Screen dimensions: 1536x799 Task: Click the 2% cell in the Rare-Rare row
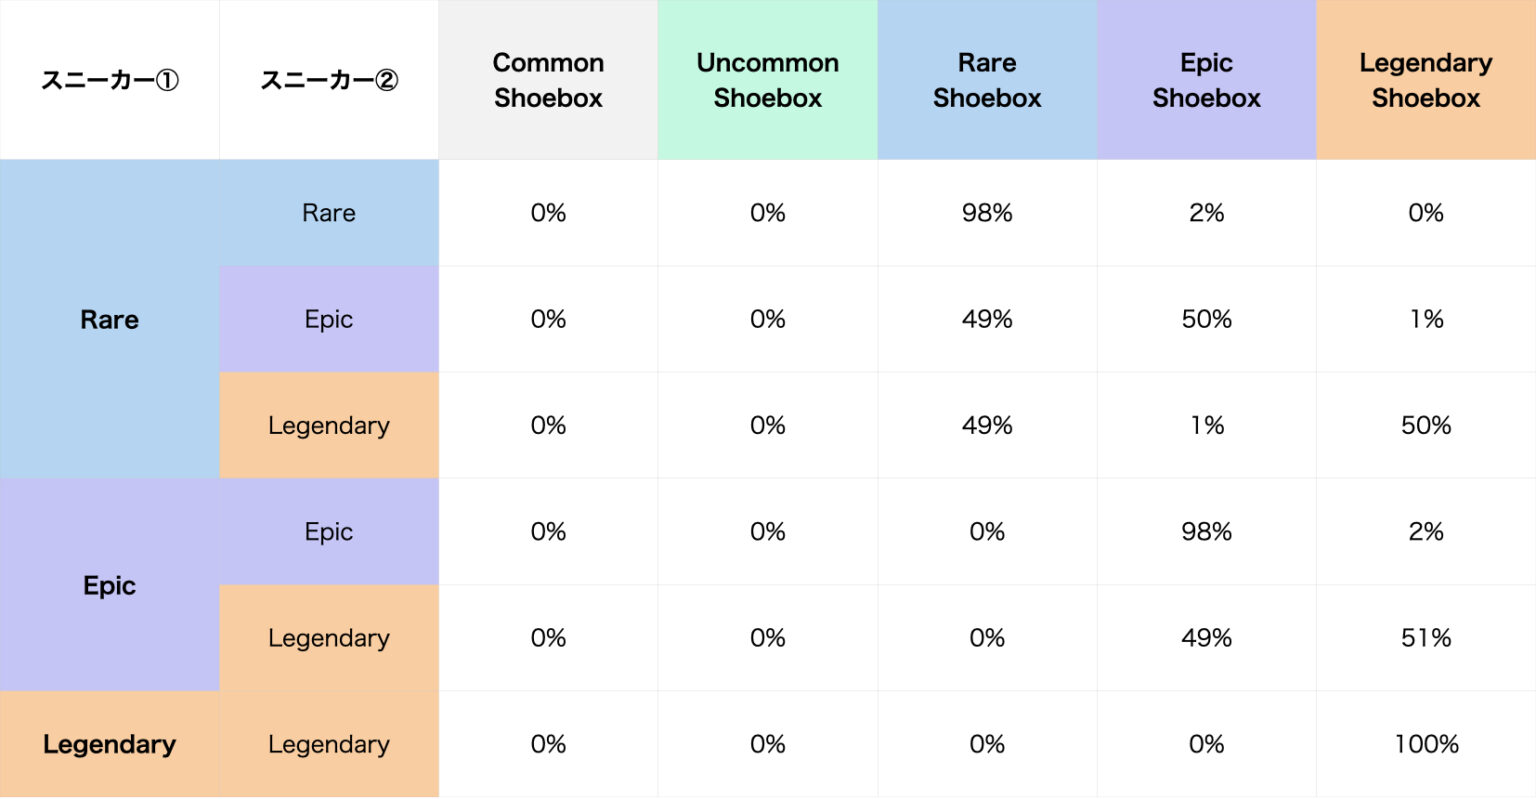coord(1206,213)
